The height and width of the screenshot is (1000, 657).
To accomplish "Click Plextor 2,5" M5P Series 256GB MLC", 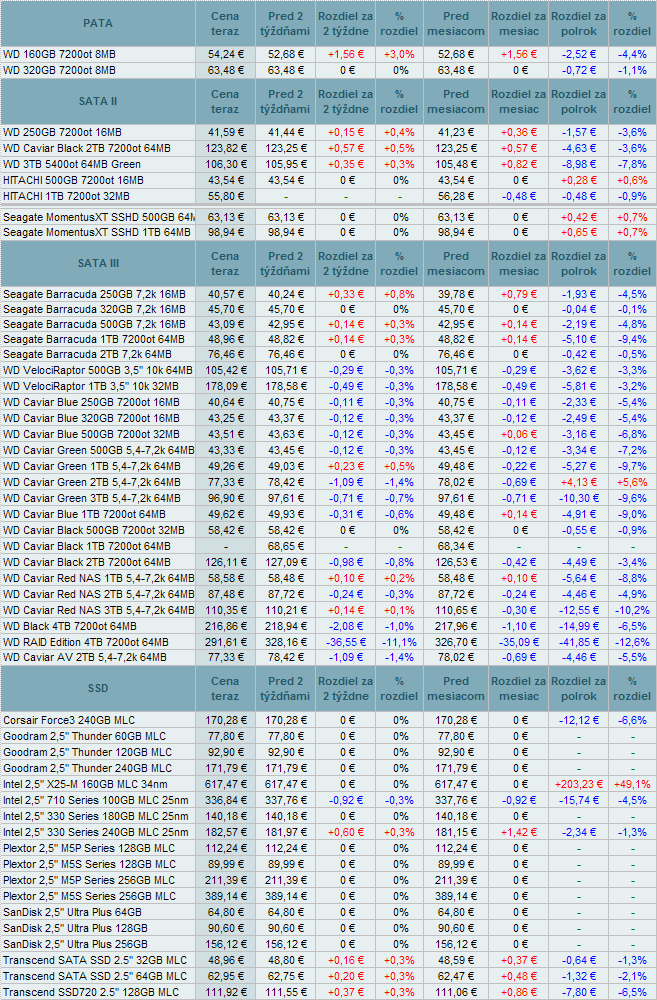I will pos(89,880).
